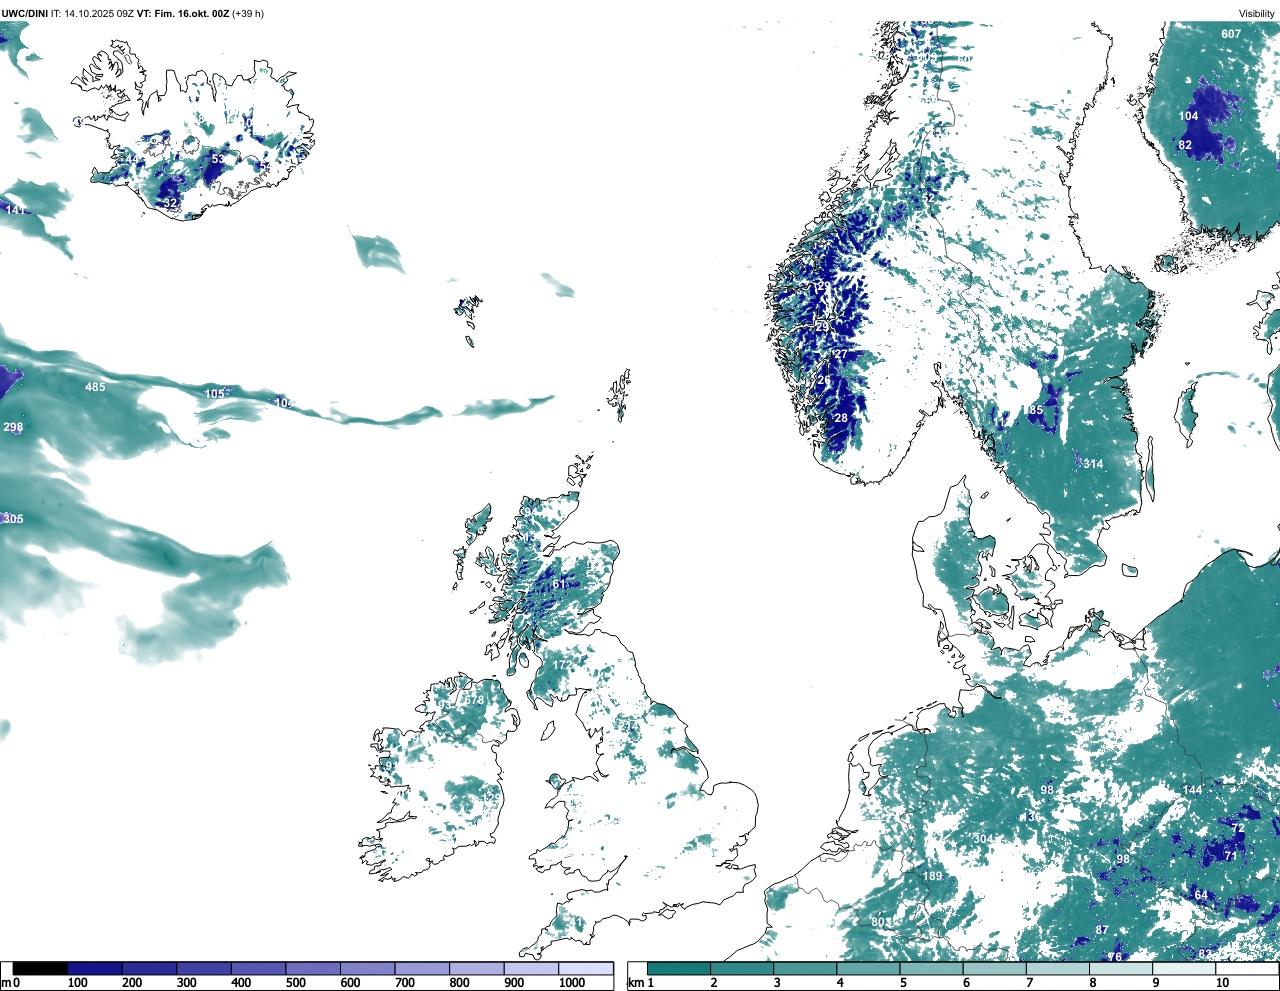Click the 'UWC/DINI' header text
Image resolution: width=1280 pixels, height=991 pixels.
click(25, 14)
